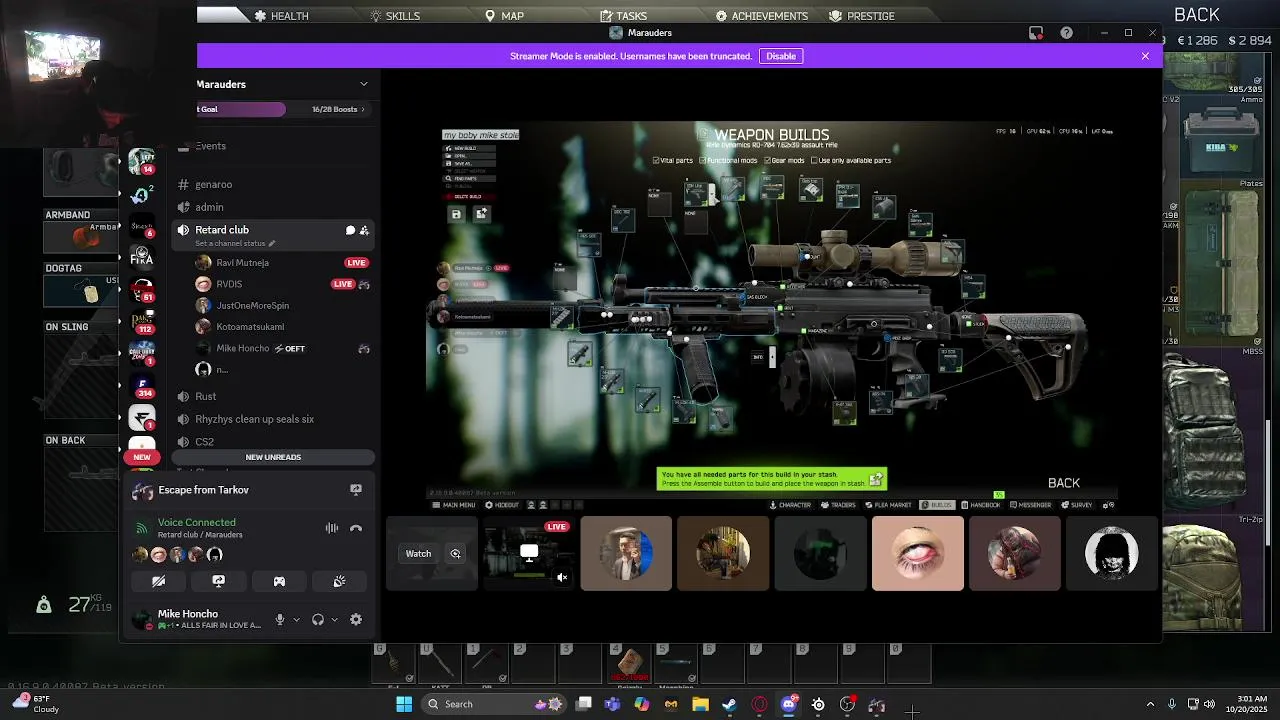
Task: Open Windows Start menu
Action: (404, 704)
